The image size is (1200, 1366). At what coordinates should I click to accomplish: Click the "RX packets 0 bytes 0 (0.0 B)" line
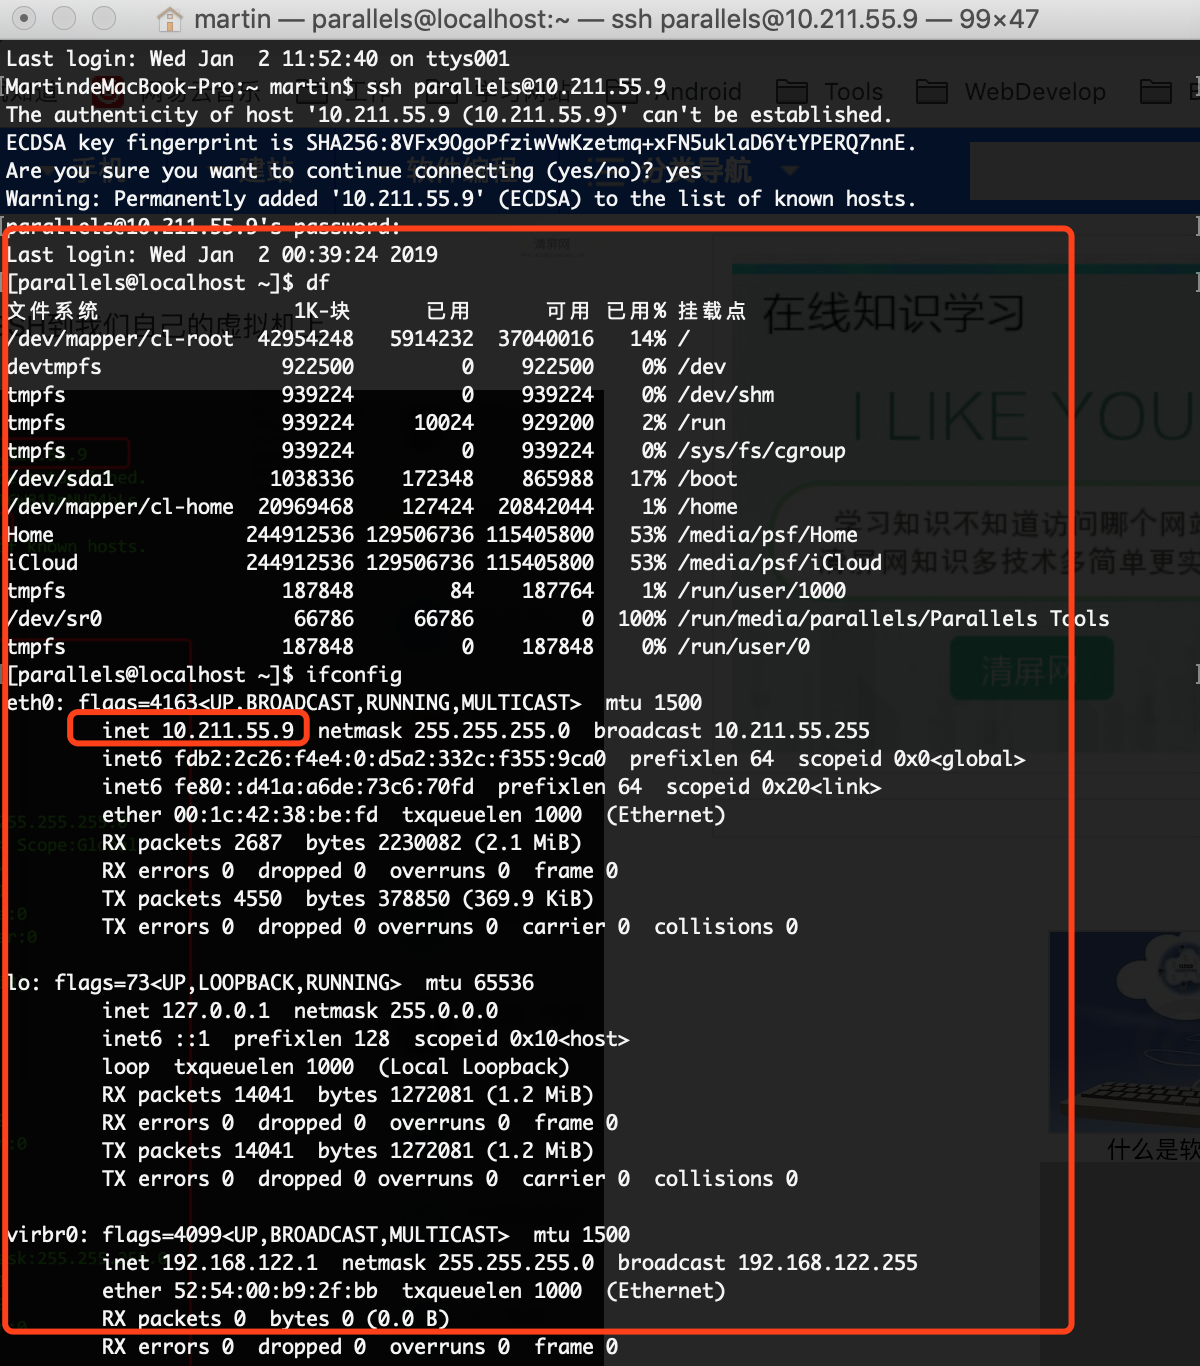point(276,1319)
